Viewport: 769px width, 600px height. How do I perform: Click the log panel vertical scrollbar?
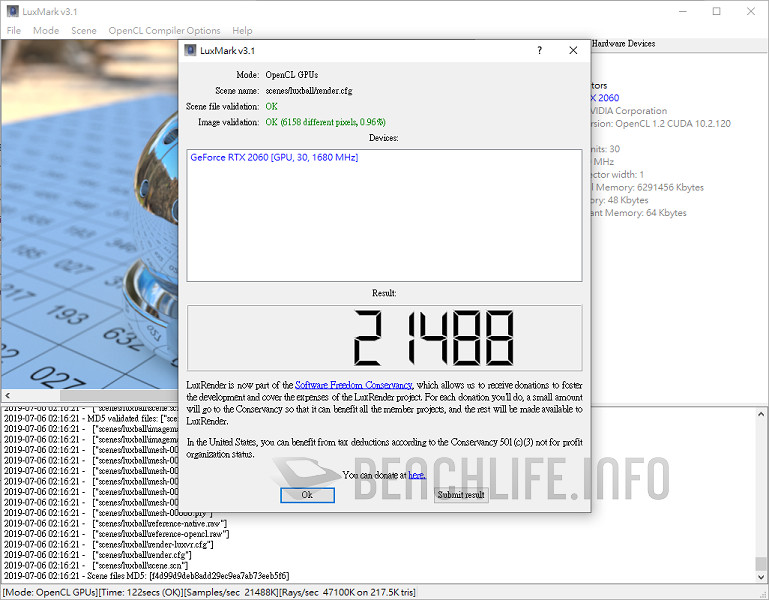click(x=762, y=490)
